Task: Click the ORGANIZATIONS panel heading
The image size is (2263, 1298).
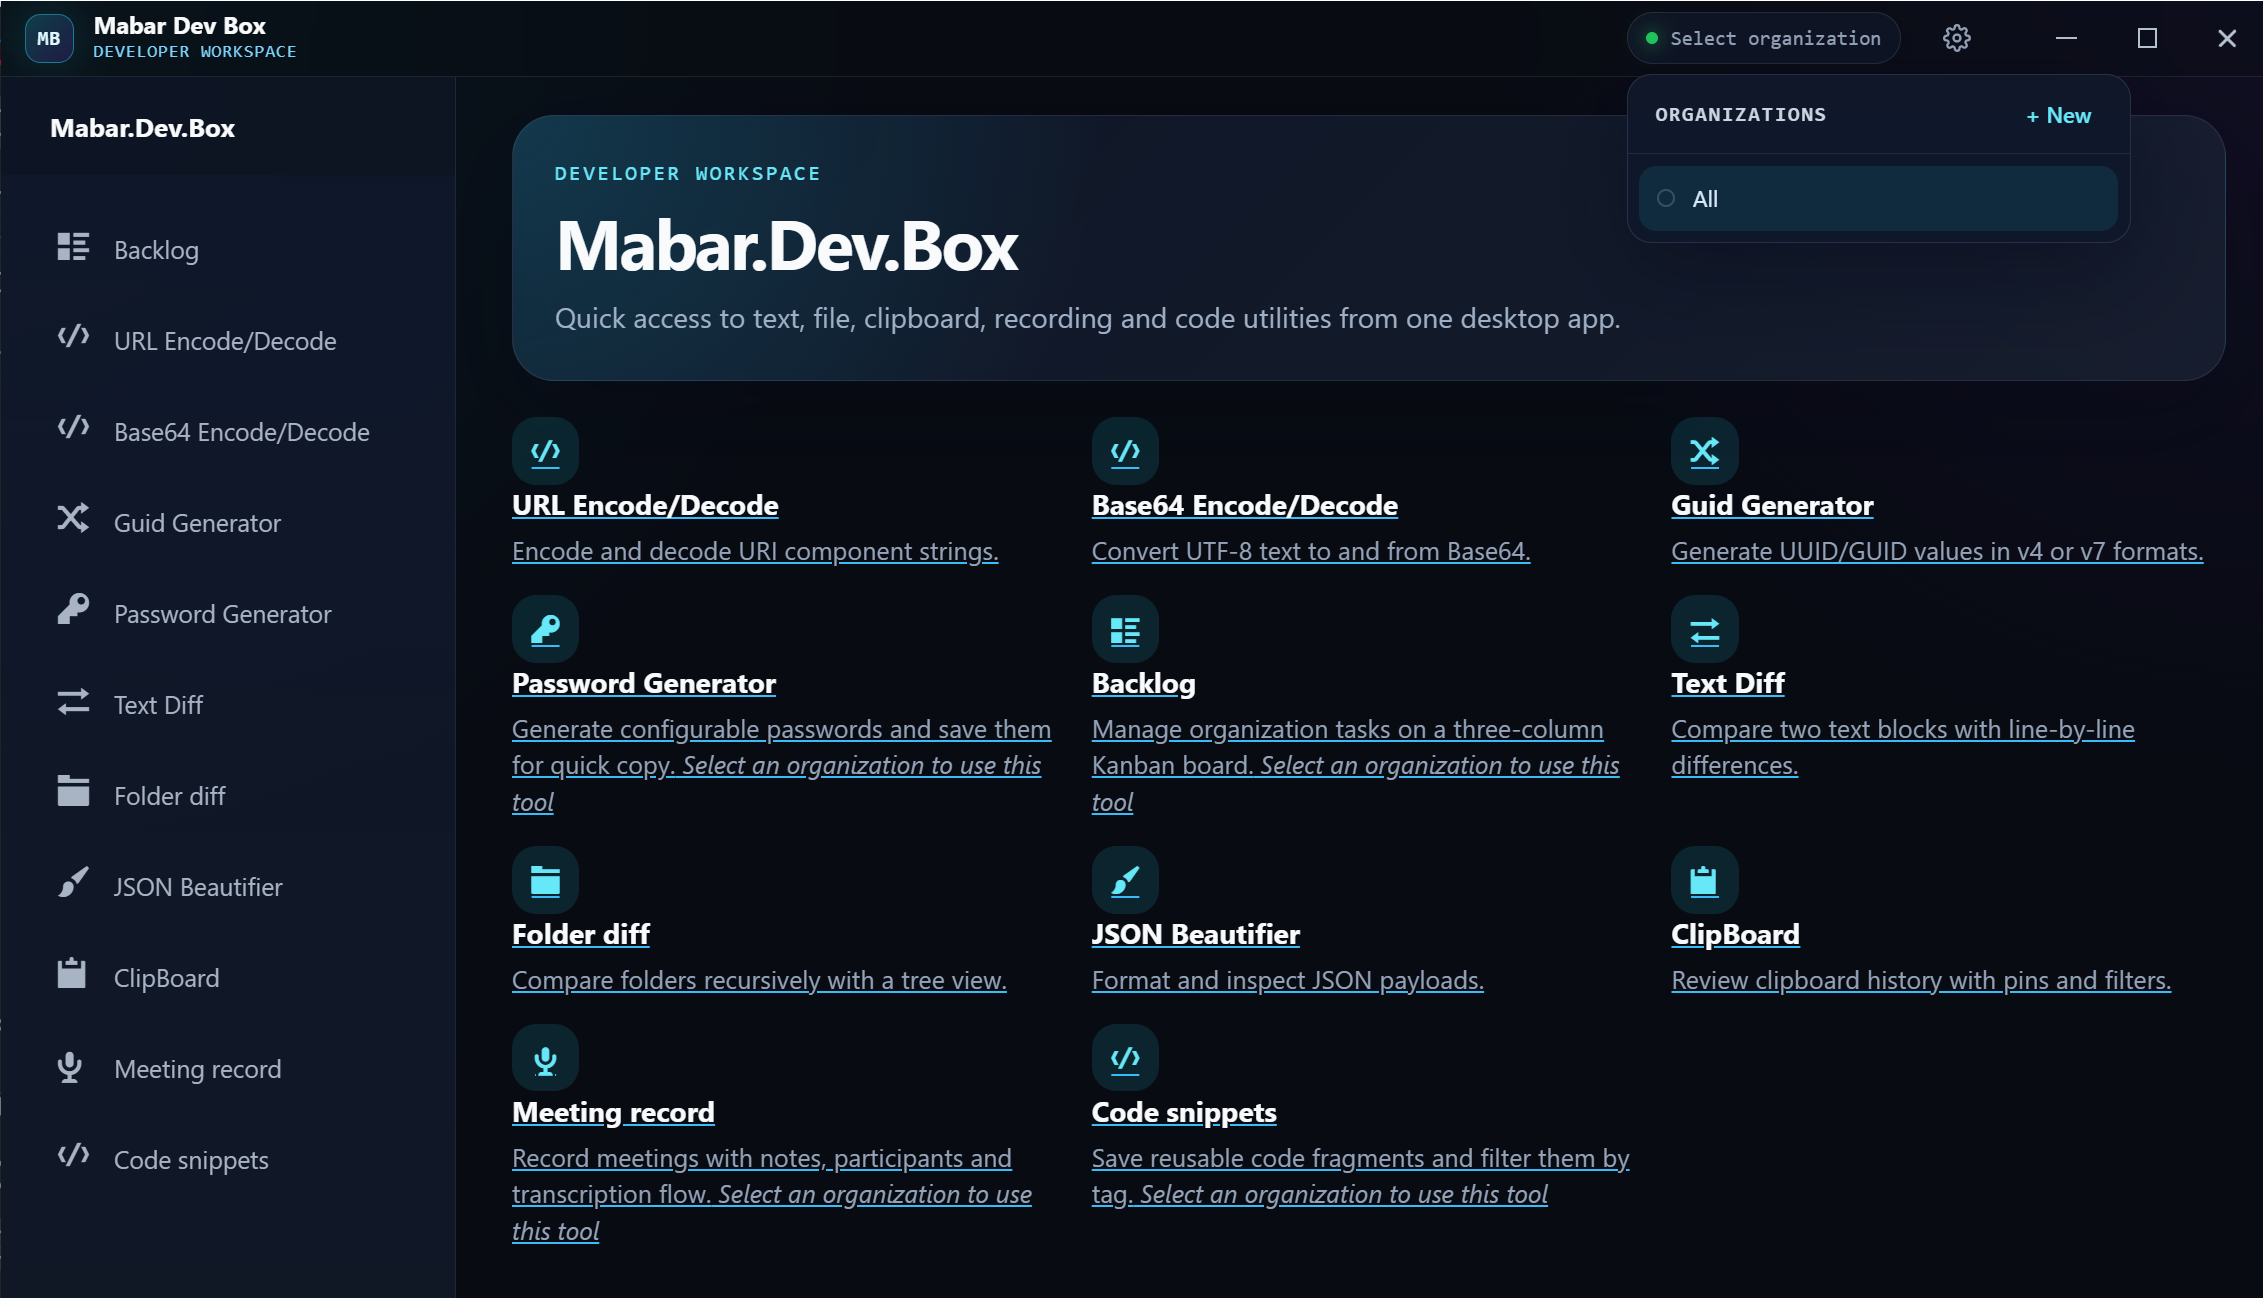Action: [1740, 115]
